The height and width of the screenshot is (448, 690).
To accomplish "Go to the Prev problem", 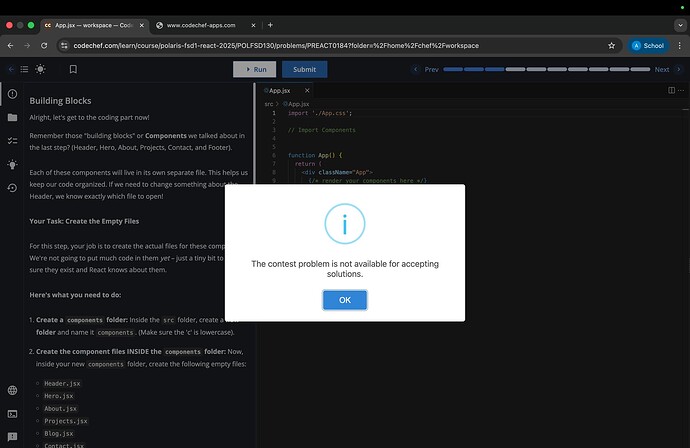I will (425, 69).
